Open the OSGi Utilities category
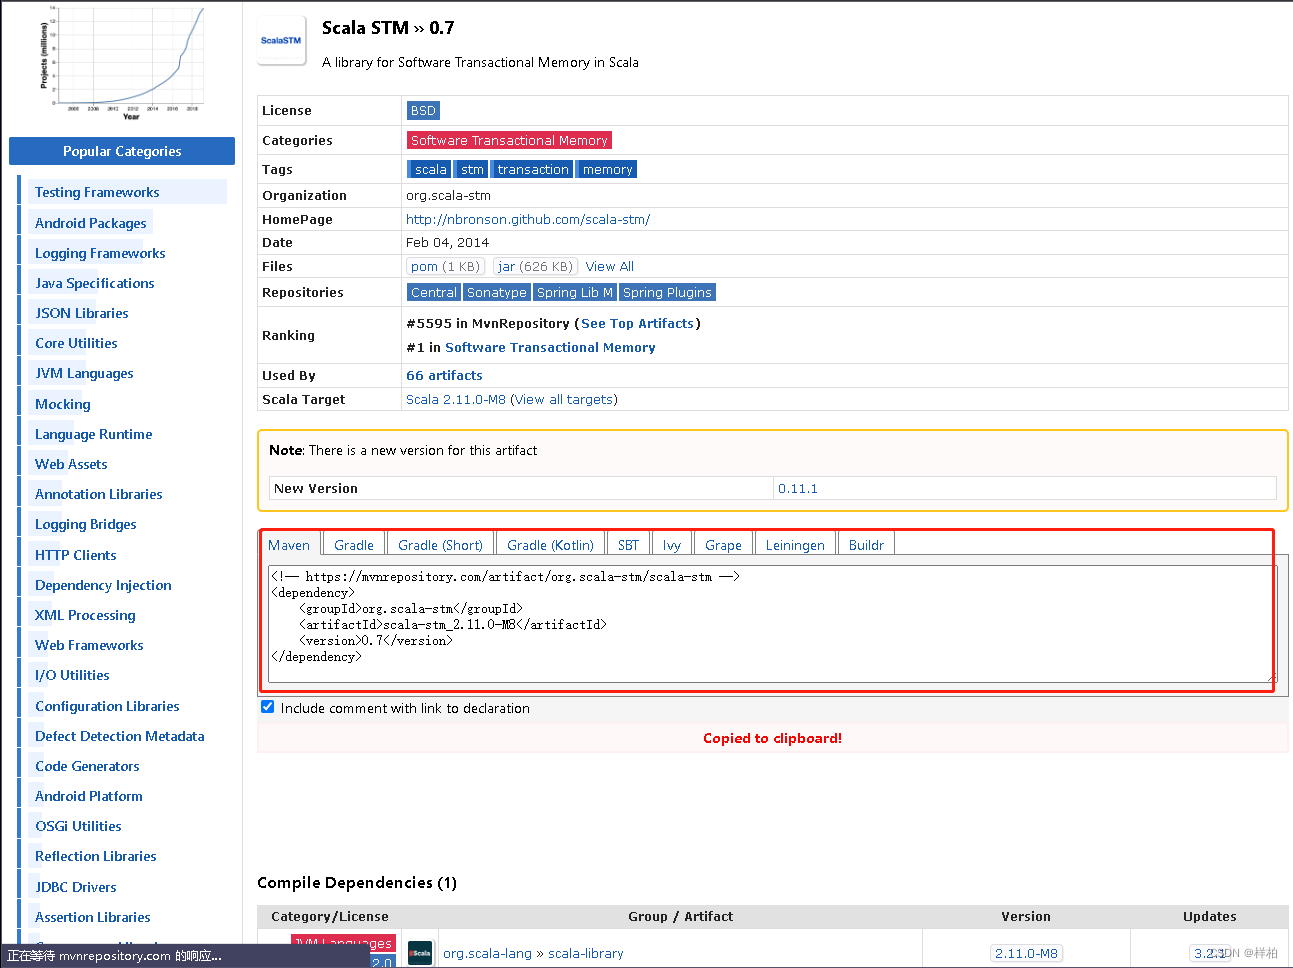Image resolution: width=1293 pixels, height=968 pixels. coord(78,827)
